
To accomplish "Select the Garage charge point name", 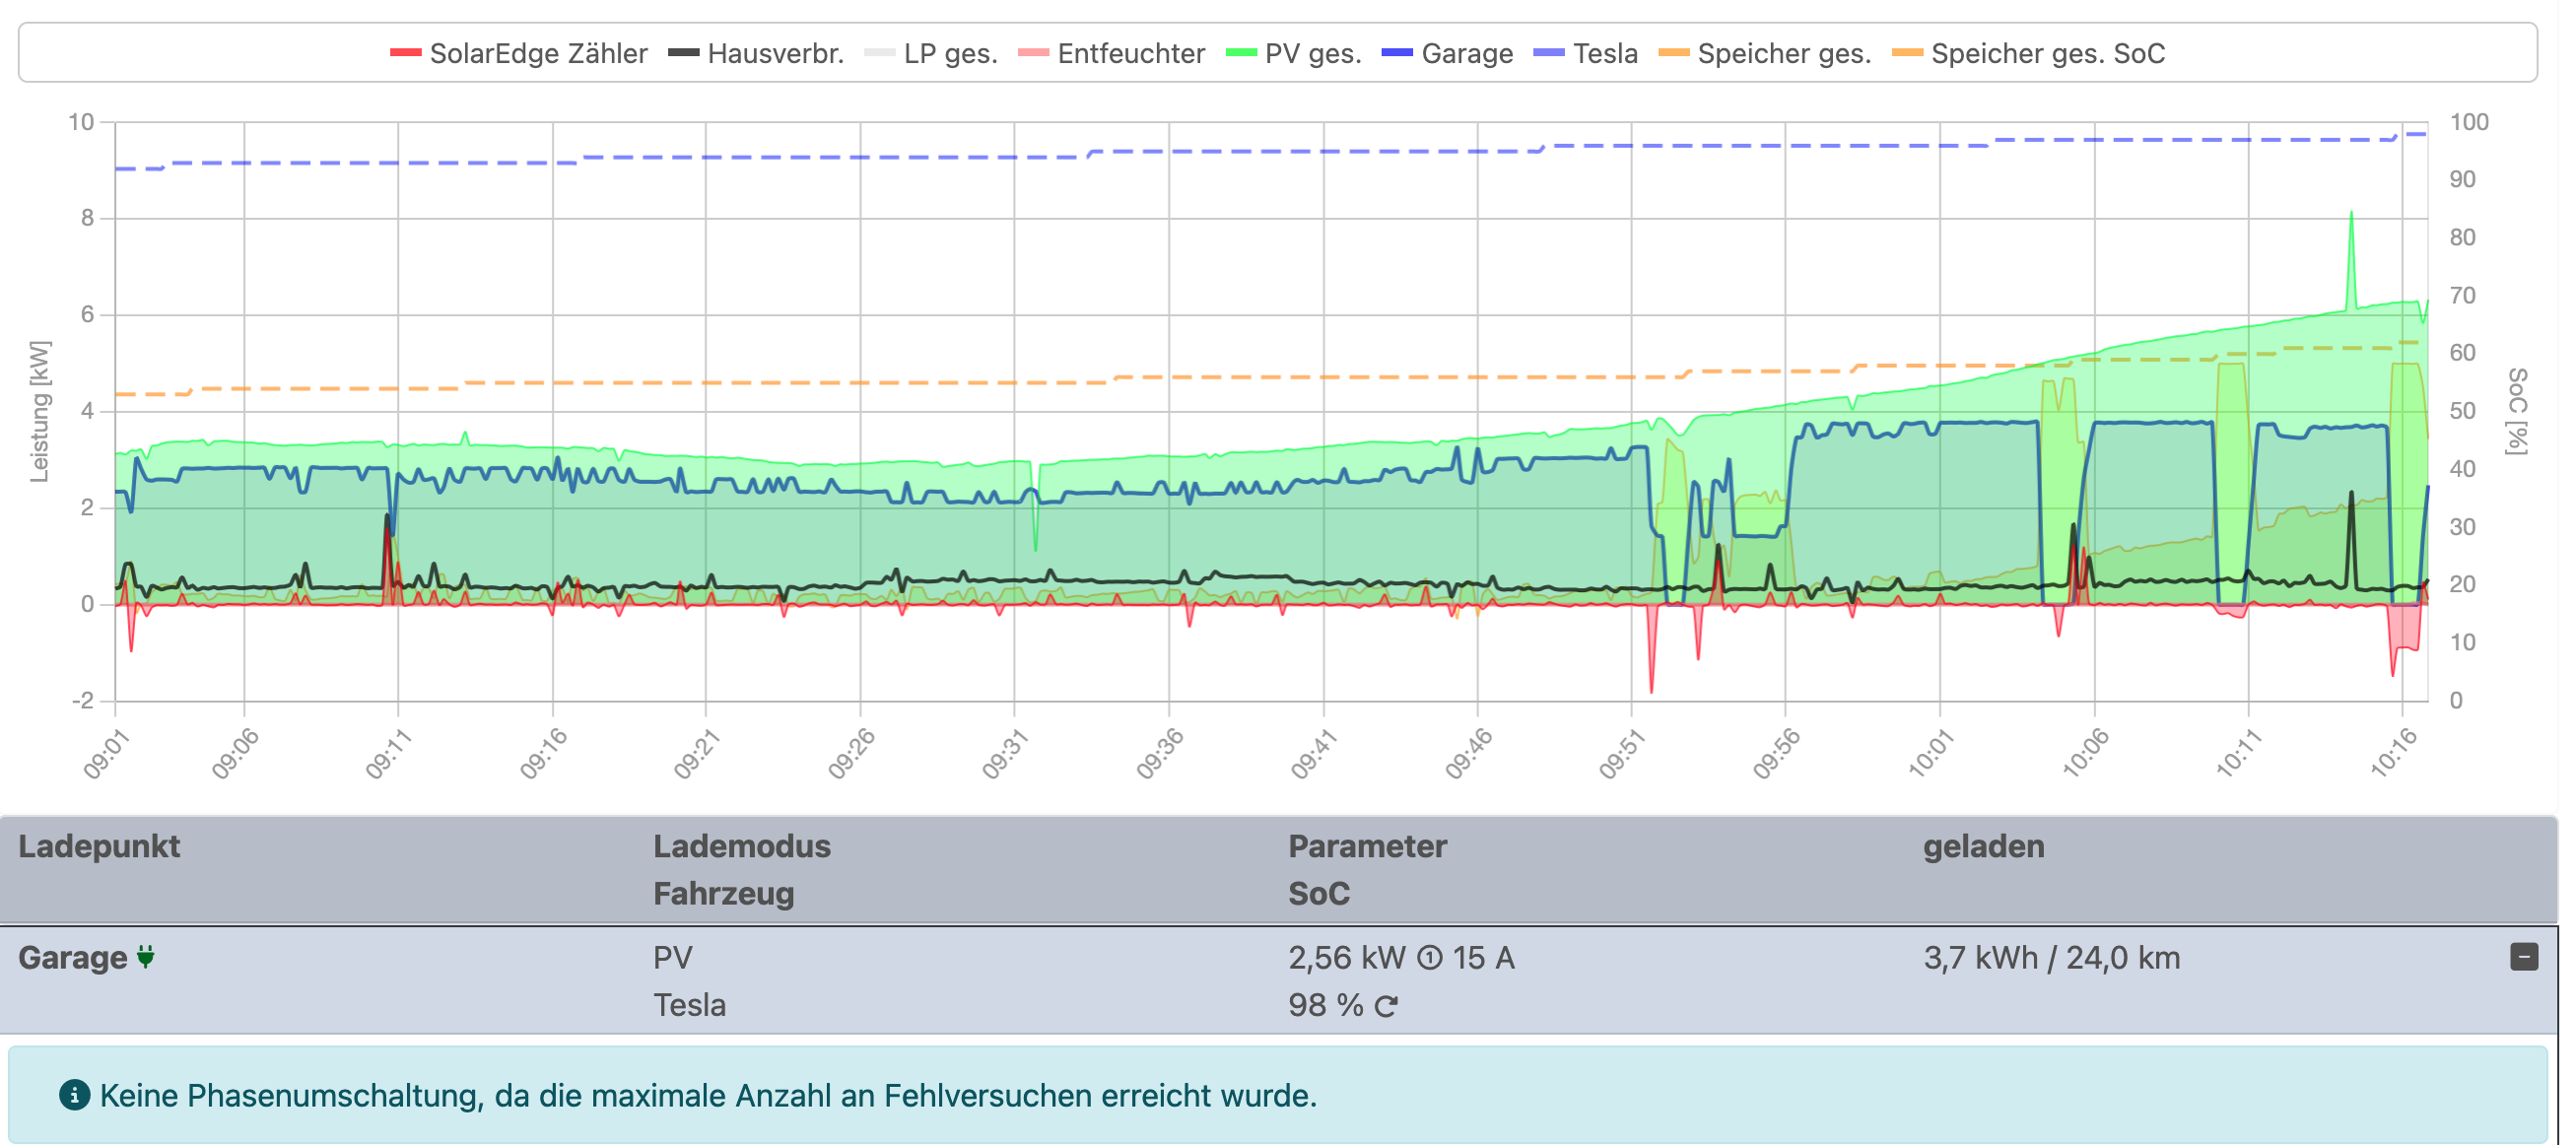I will (72, 958).
